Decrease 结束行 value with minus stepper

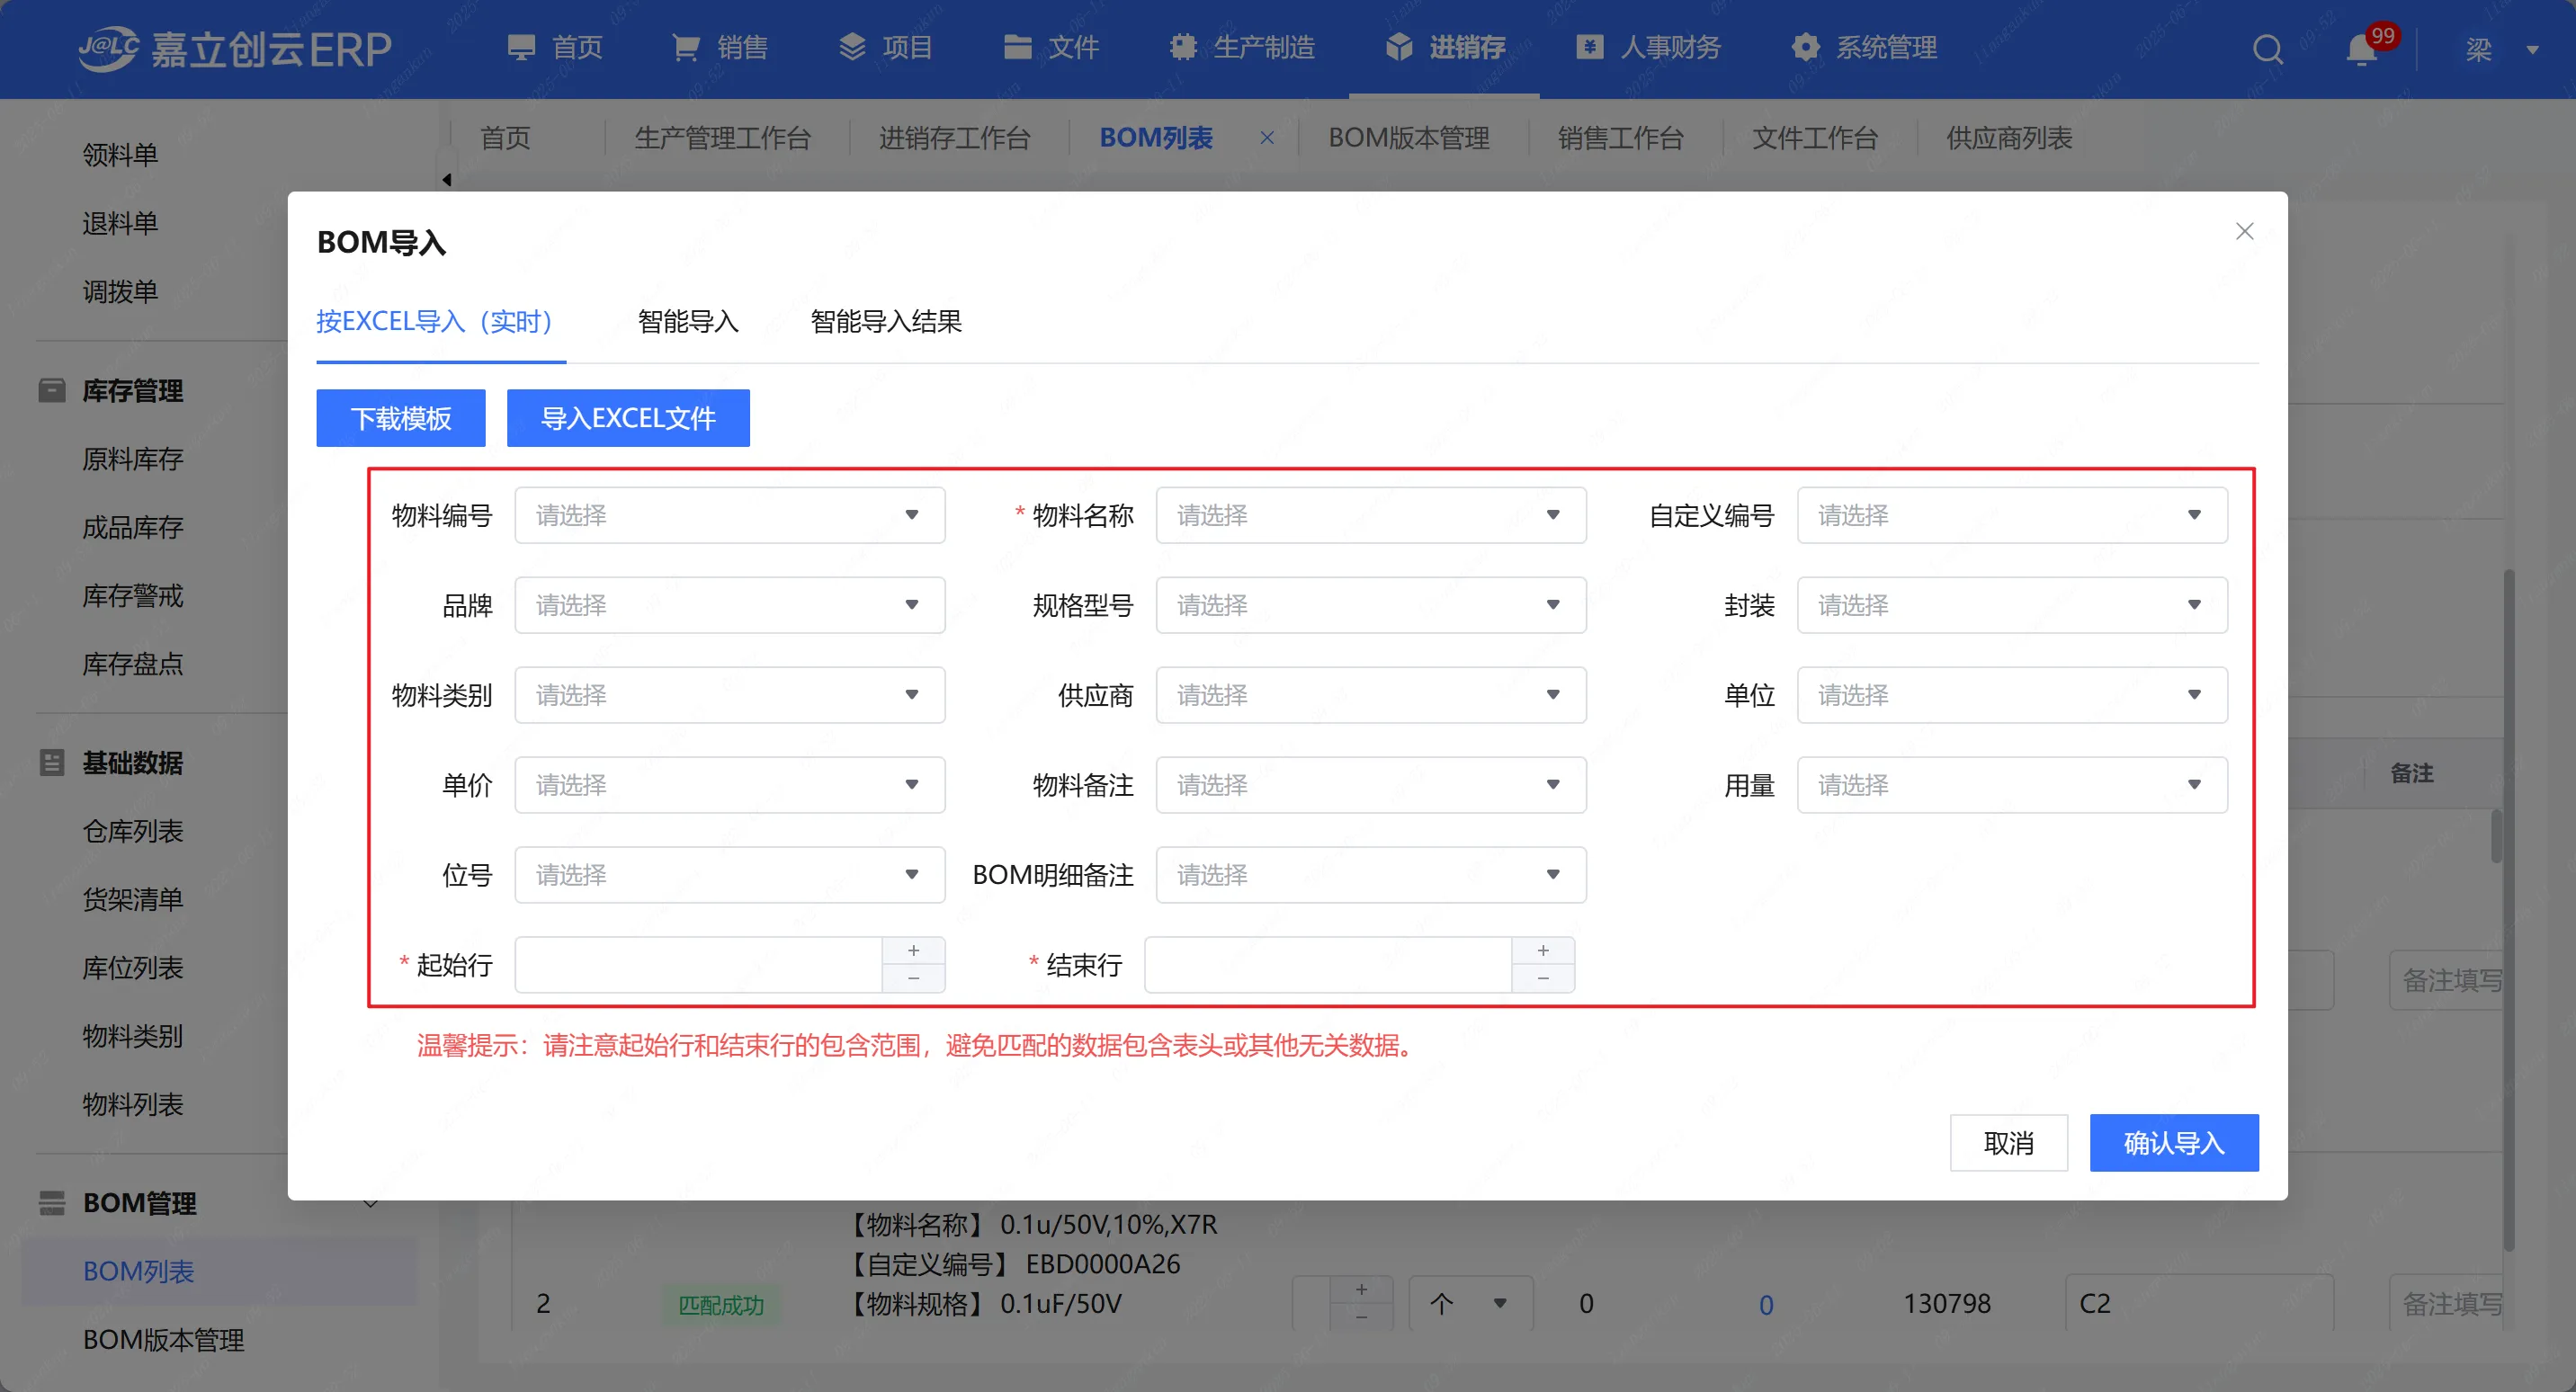1543,978
